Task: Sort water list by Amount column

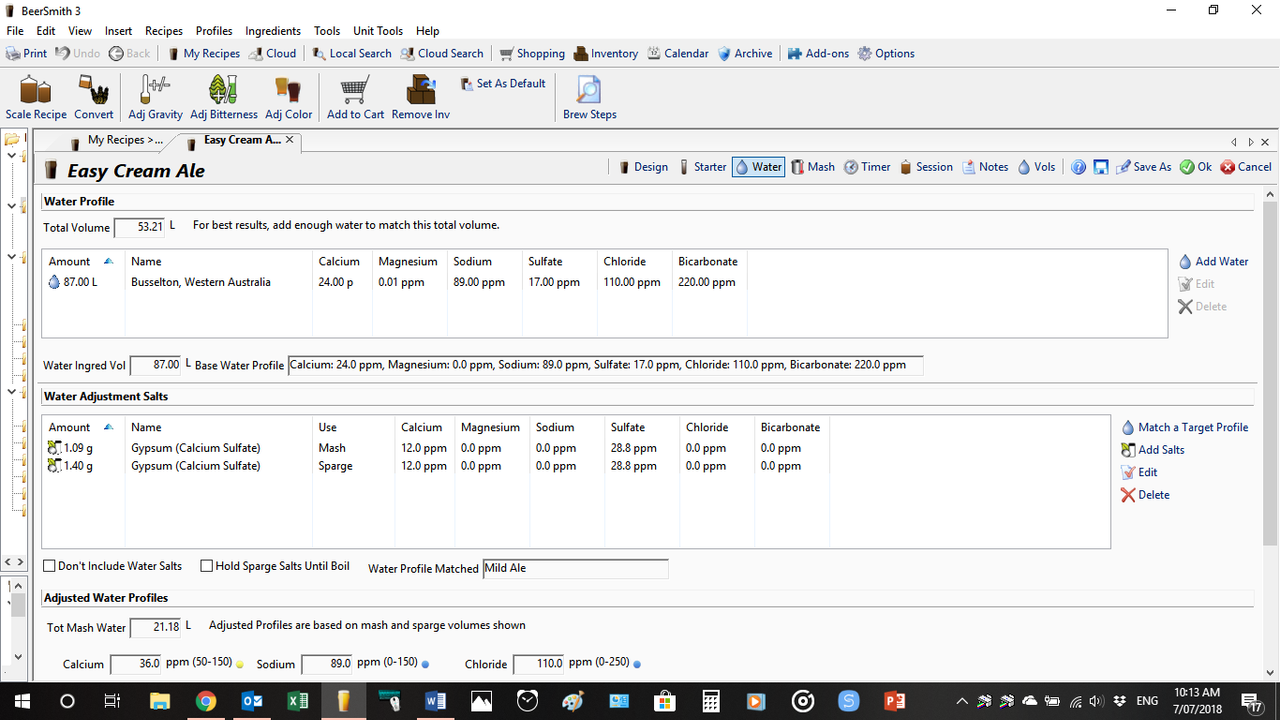Action: pos(84,261)
